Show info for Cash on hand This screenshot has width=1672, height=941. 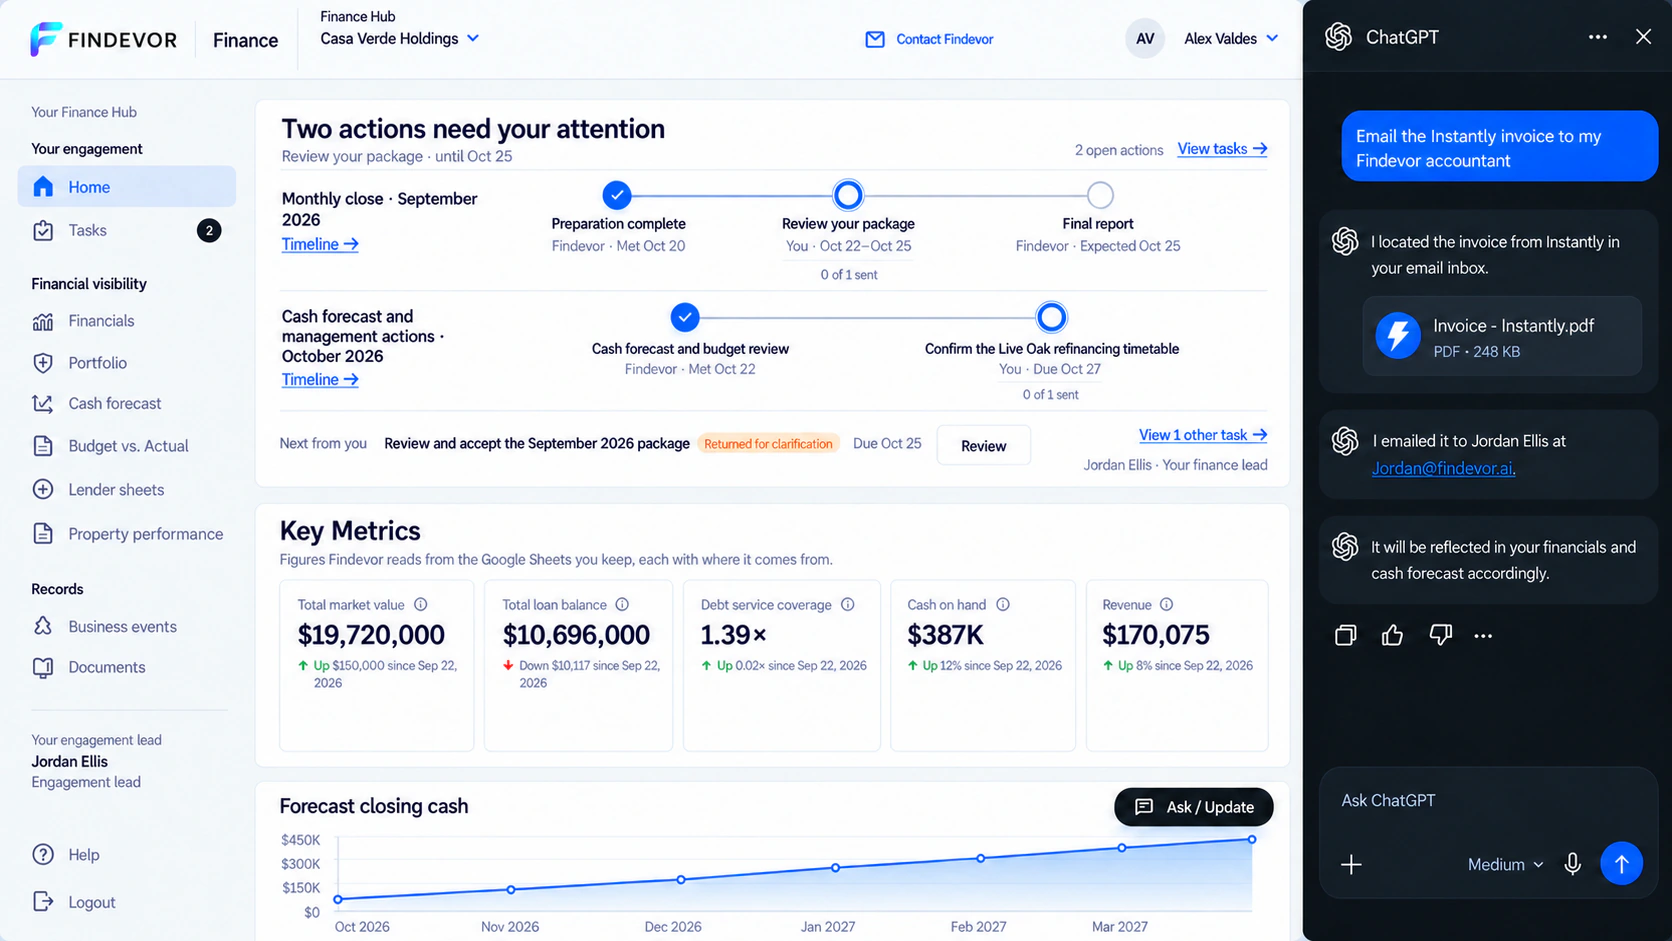tap(1003, 605)
